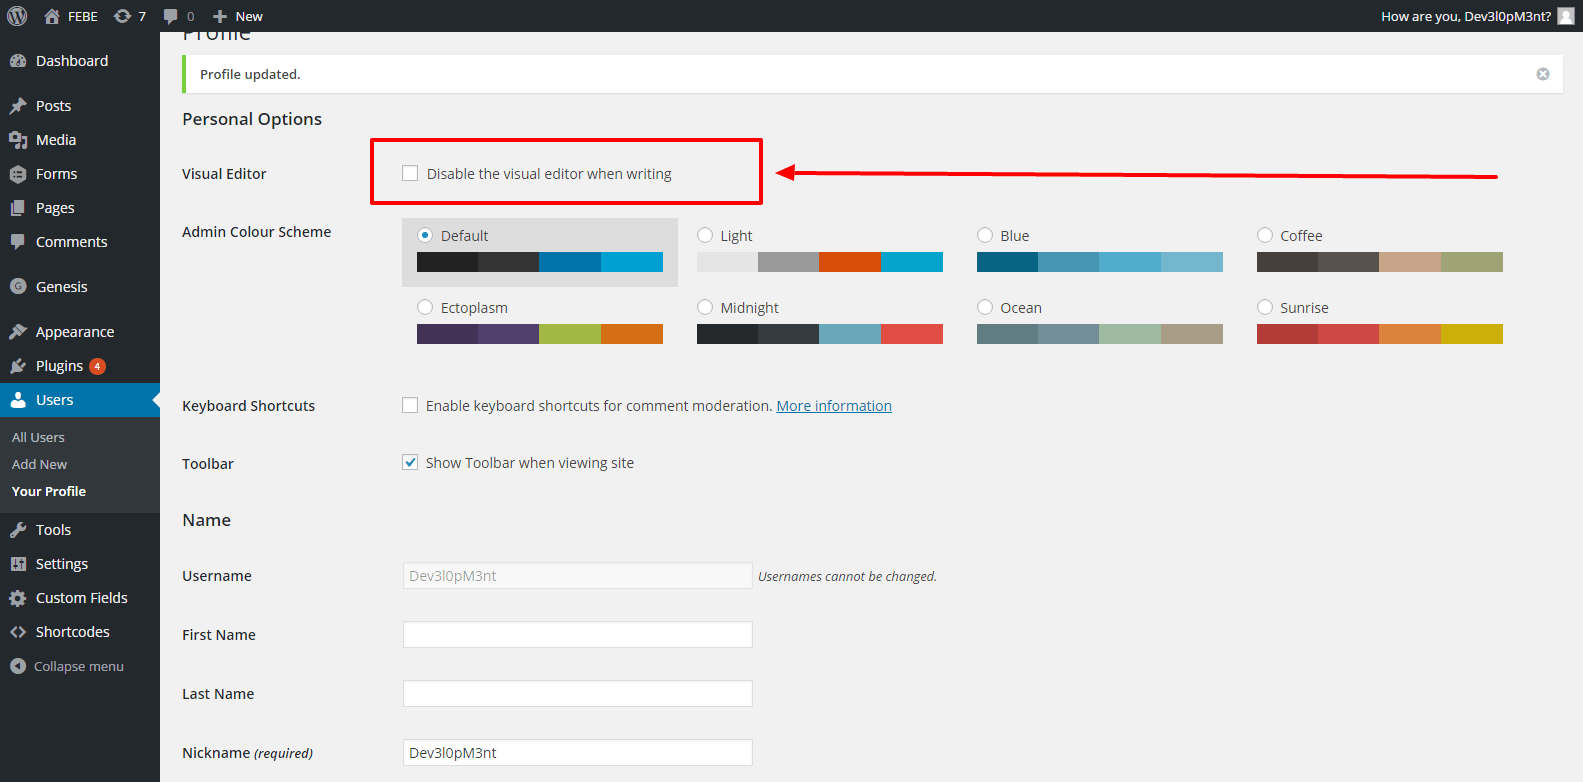This screenshot has width=1583, height=782.
Task: Click the Collapse menu arrow icon
Action: [x=18, y=666]
